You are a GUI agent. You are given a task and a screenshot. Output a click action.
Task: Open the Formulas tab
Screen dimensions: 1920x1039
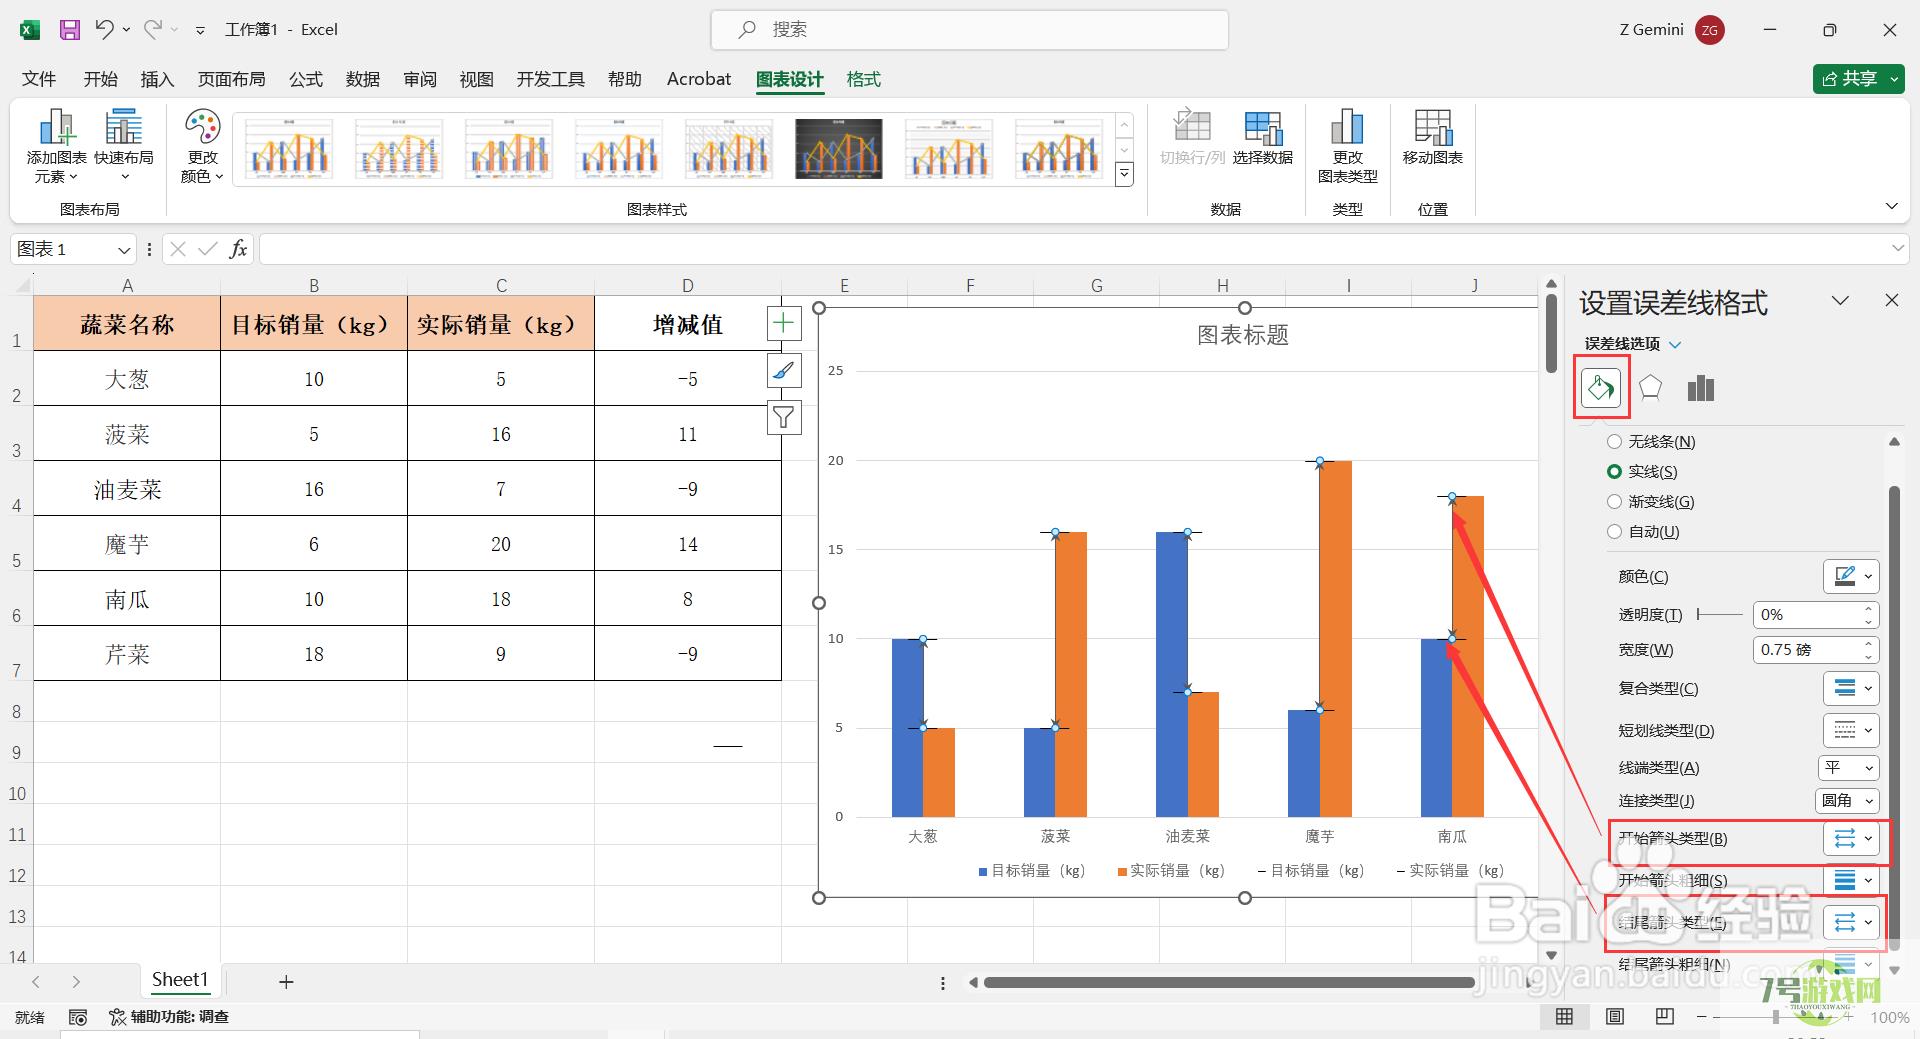(306, 79)
